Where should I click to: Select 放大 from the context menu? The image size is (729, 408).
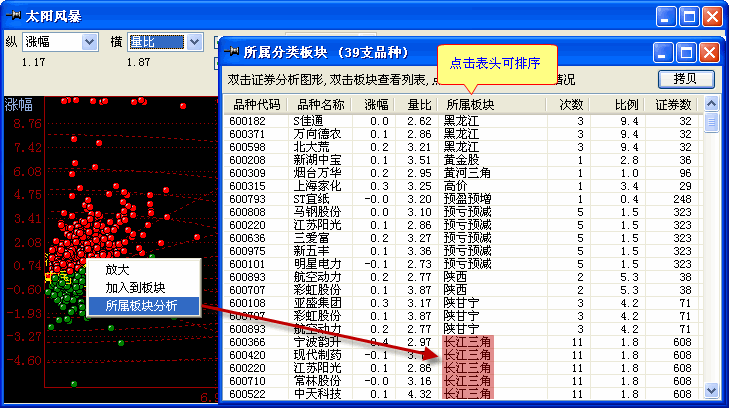click(117, 270)
